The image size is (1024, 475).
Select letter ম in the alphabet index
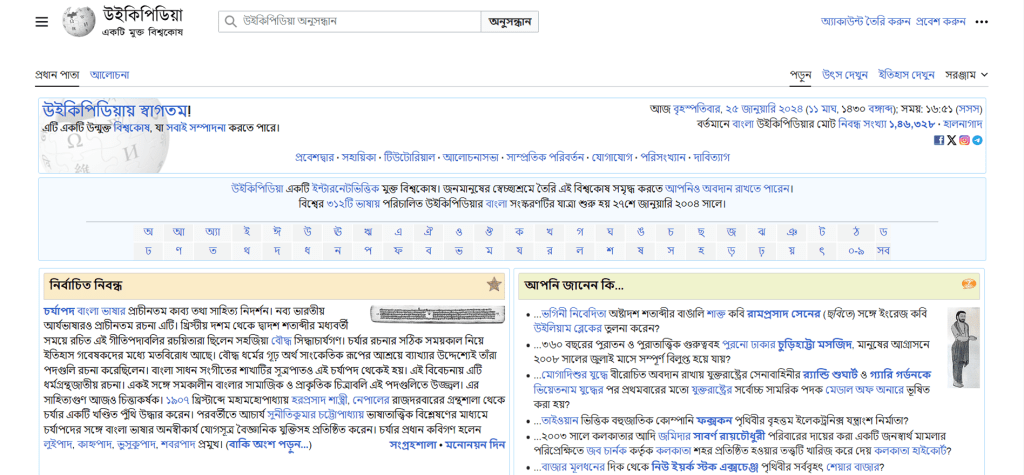click(x=489, y=250)
